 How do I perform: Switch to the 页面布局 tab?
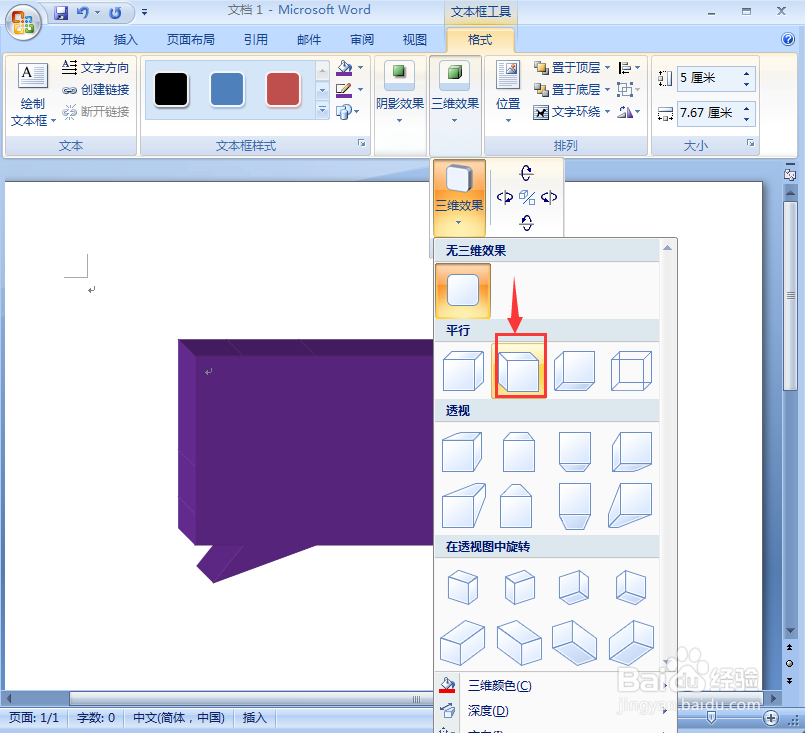[190, 40]
